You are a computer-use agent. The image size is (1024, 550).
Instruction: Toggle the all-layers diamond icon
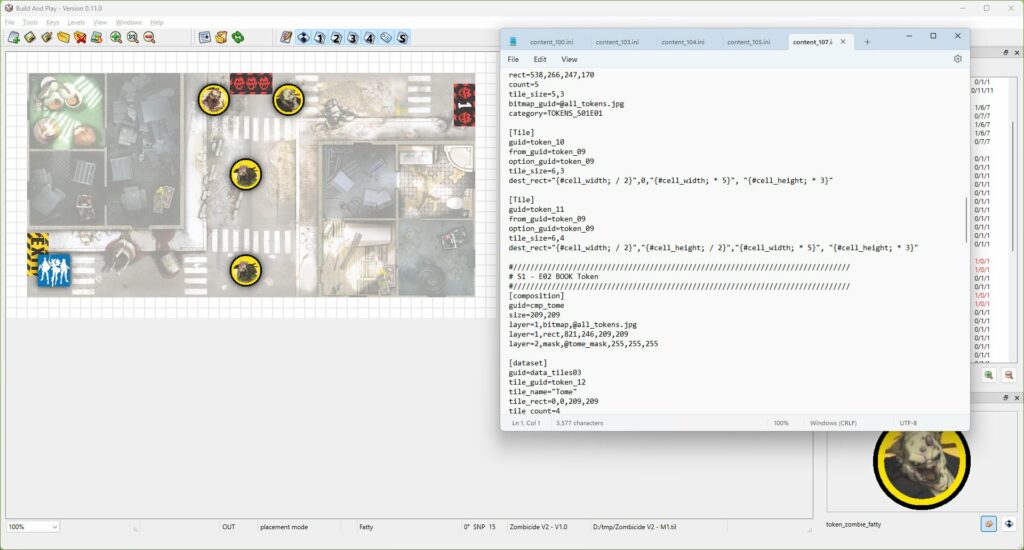[304, 38]
